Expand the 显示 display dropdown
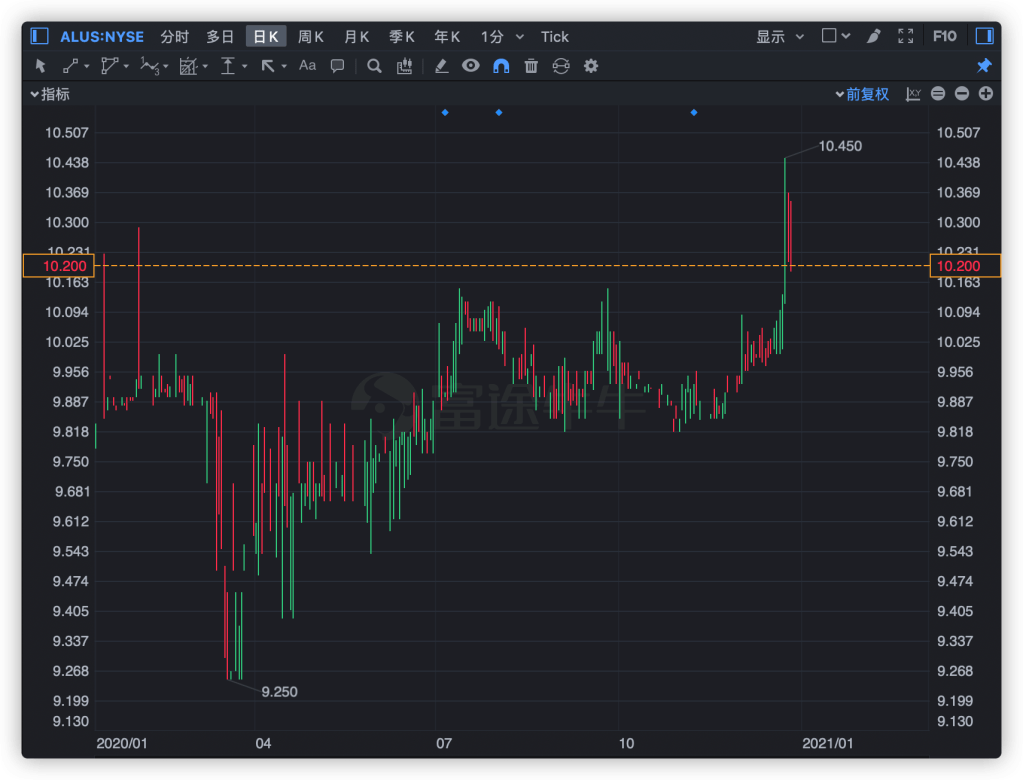 (x=780, y=36)
